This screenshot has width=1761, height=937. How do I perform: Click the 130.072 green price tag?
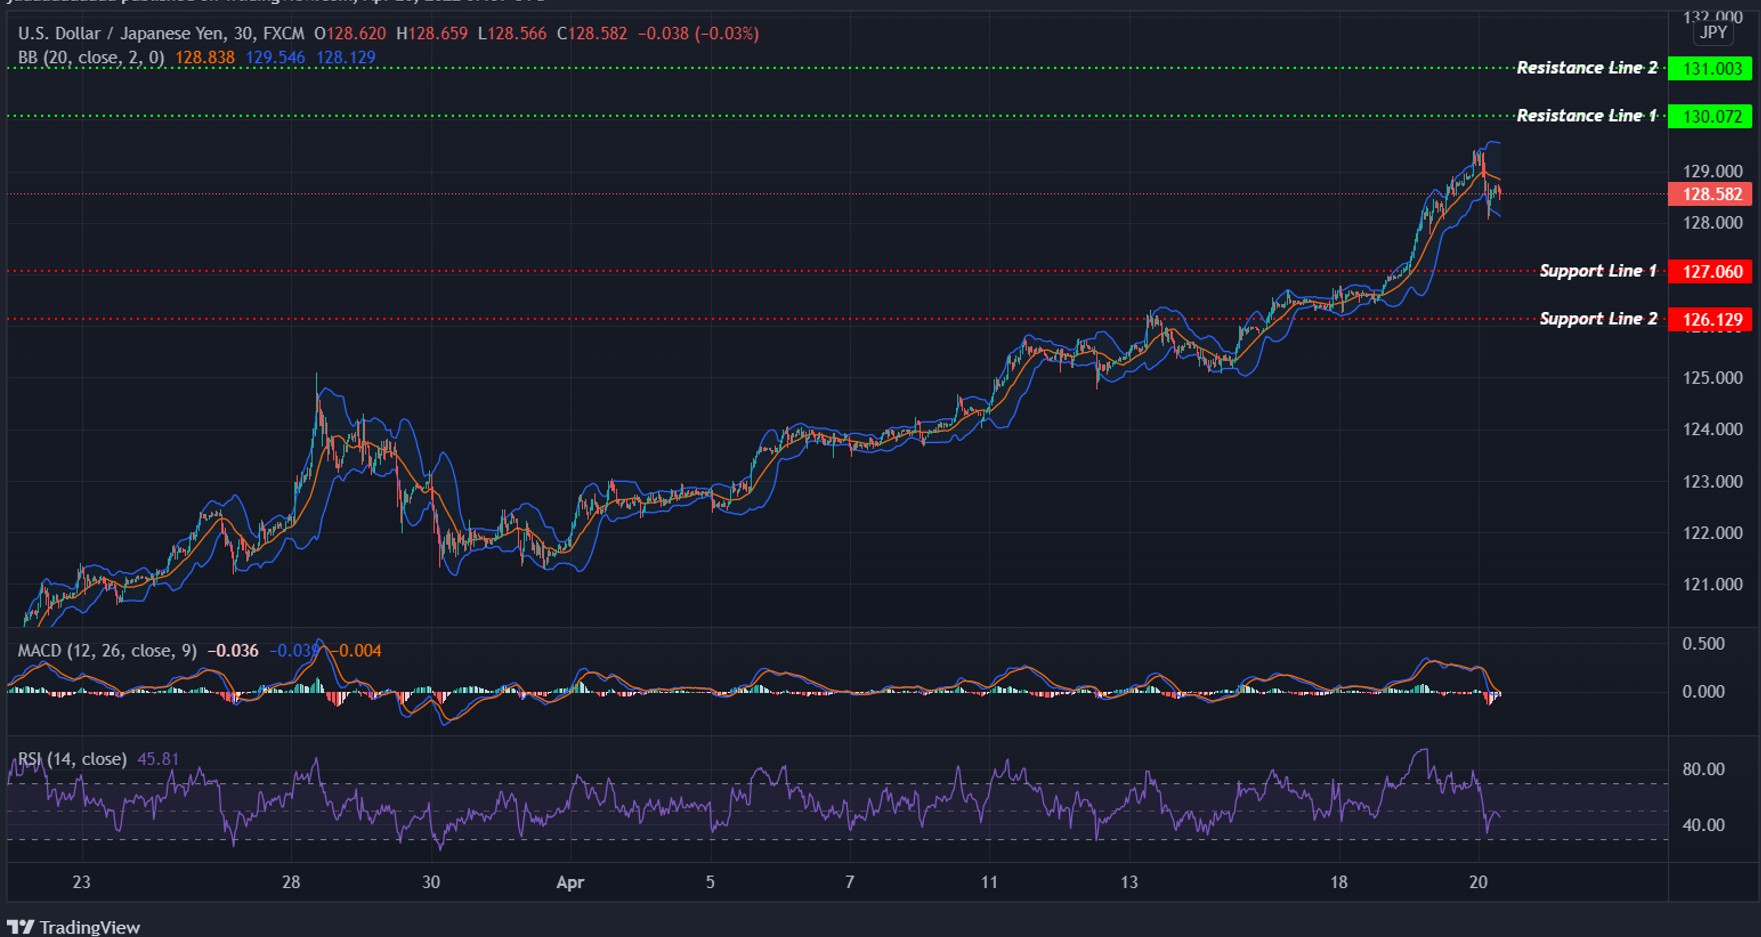coord(1710,115)
